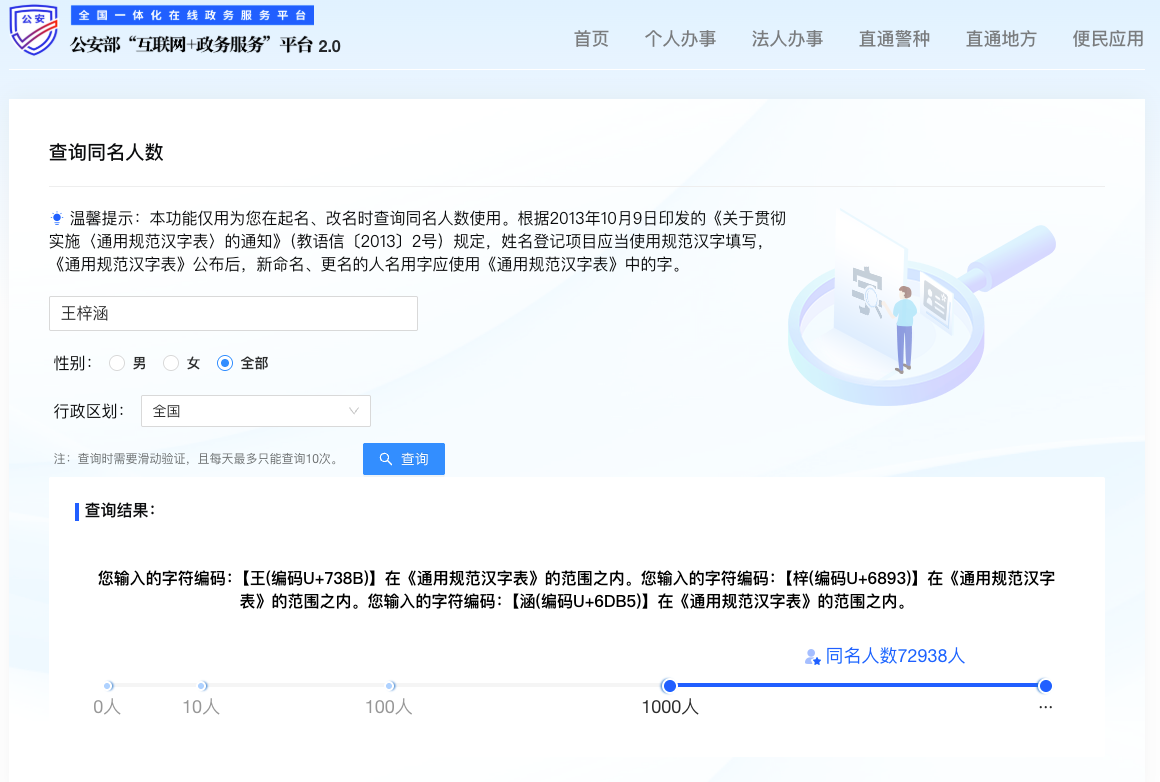Click the 100人 marker on result scale
The image size is (1160, 782).
[x=390, y=686]
